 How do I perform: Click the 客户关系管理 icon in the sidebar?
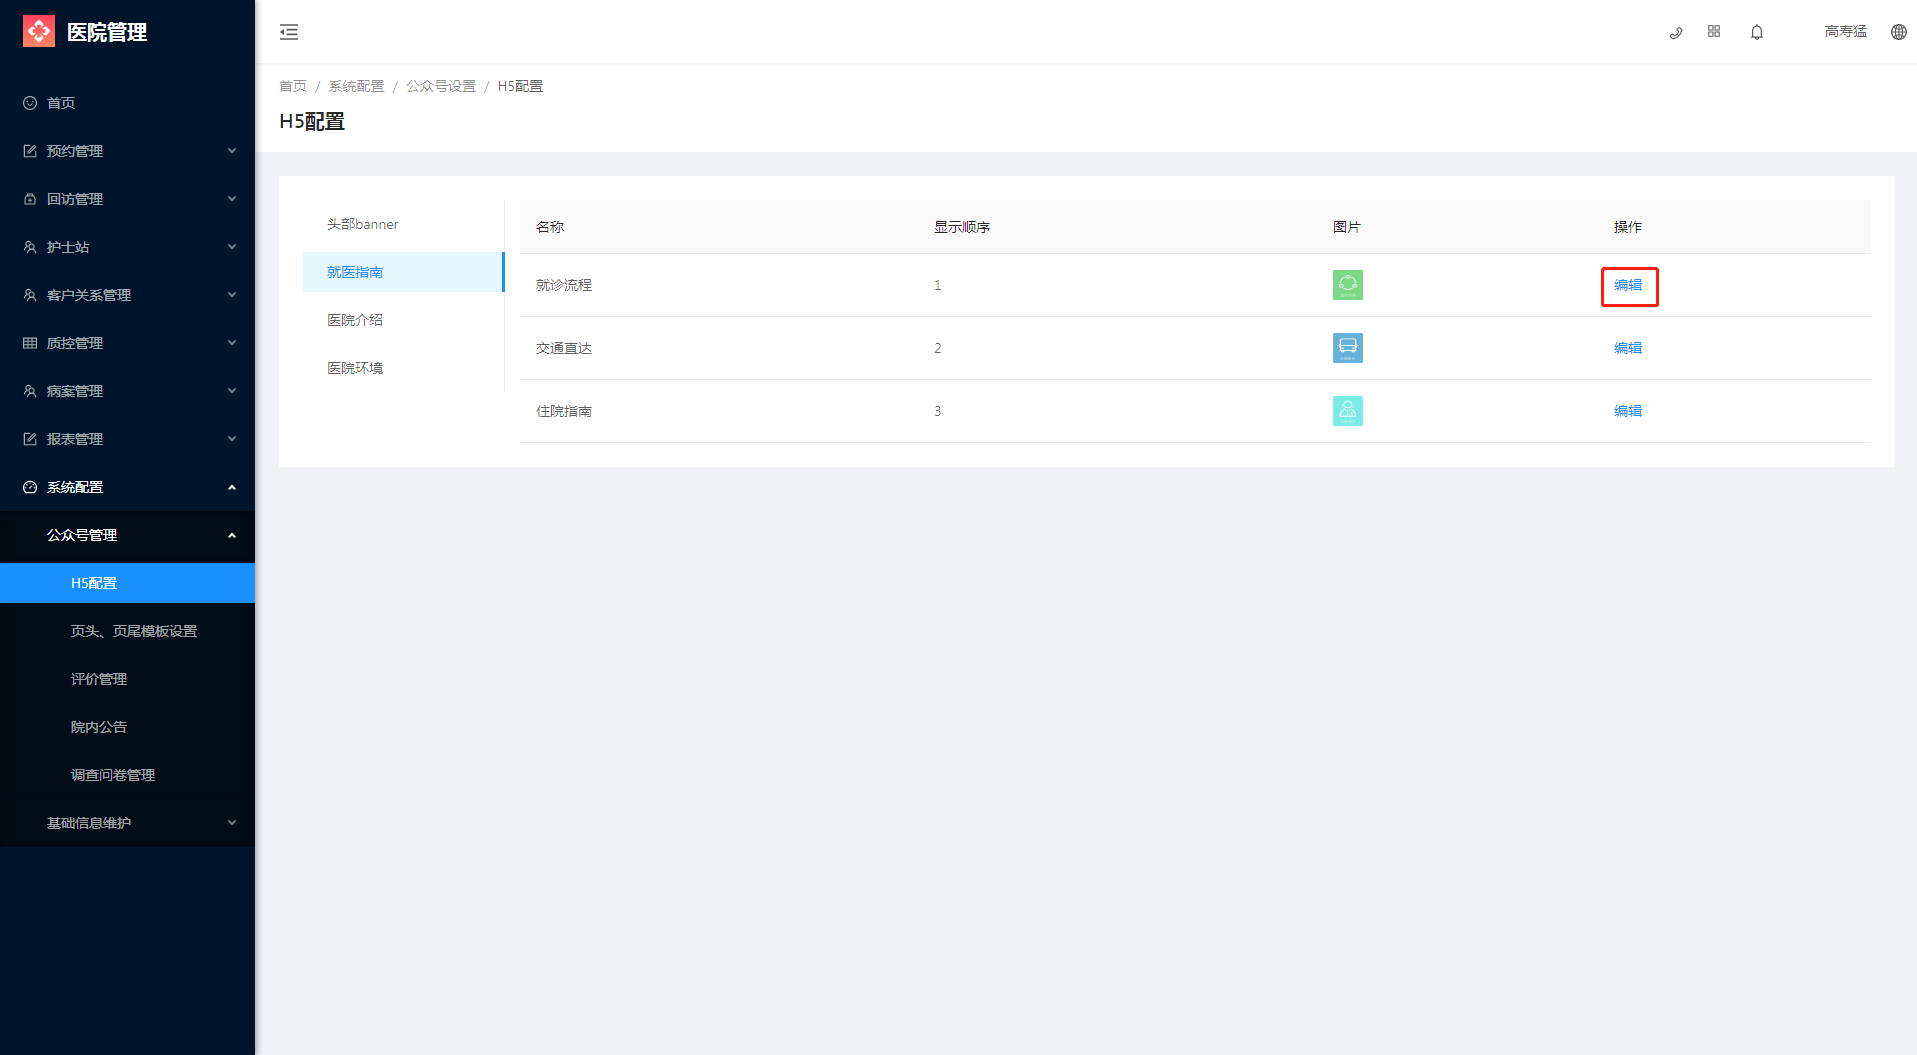point(30,295)
